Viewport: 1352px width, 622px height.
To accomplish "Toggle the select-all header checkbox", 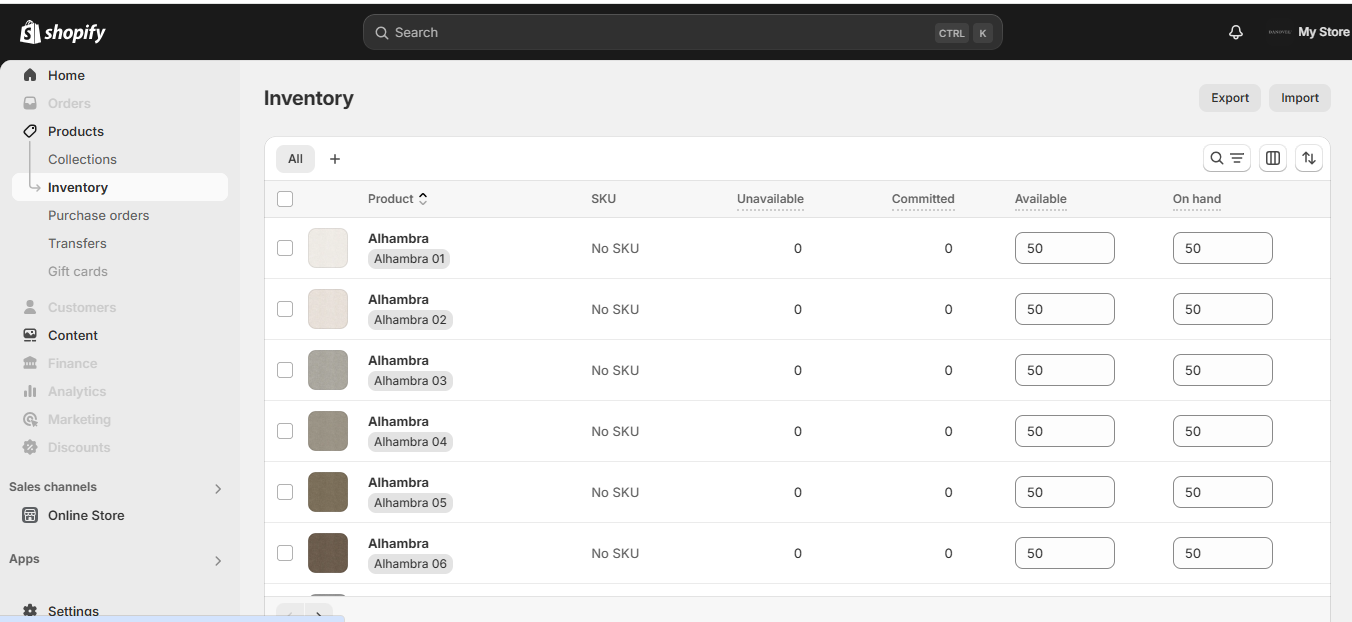I will click(285, 199).
